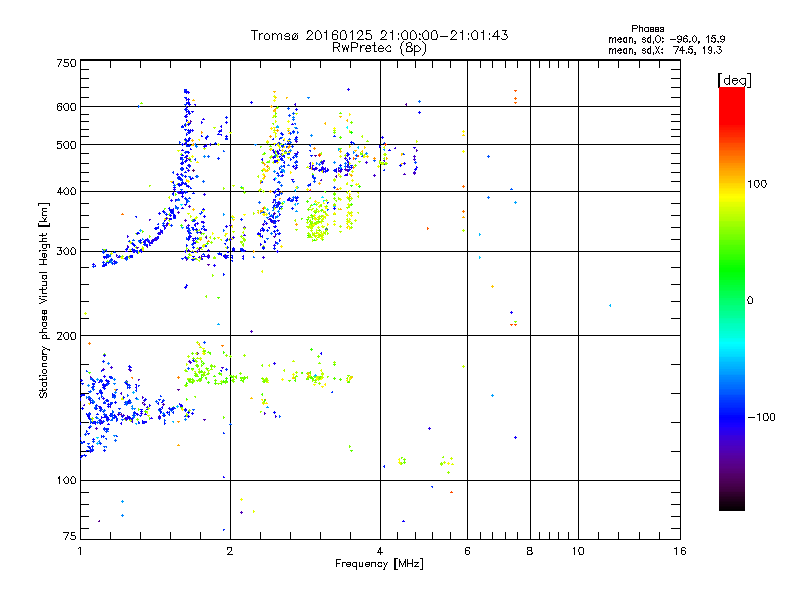Viewport: 800px width, 600px height.
Task: Select the mean, sd,O: -96.0, 15.9 line
Action: click(x=666, y=39)
